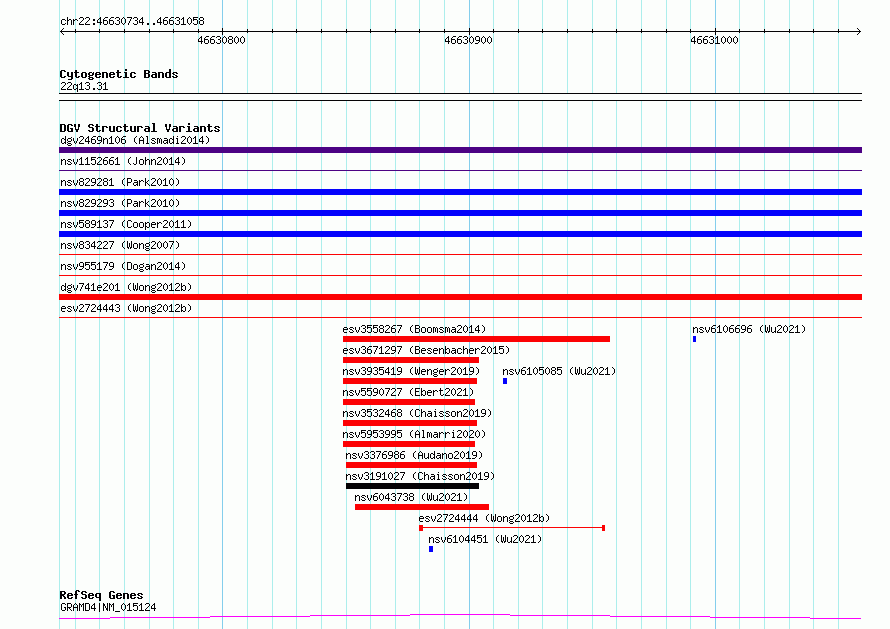
Task: Select the esv3558267 (Boomsma2014) label
Action: pyautogui.click(x=414, y=329)
